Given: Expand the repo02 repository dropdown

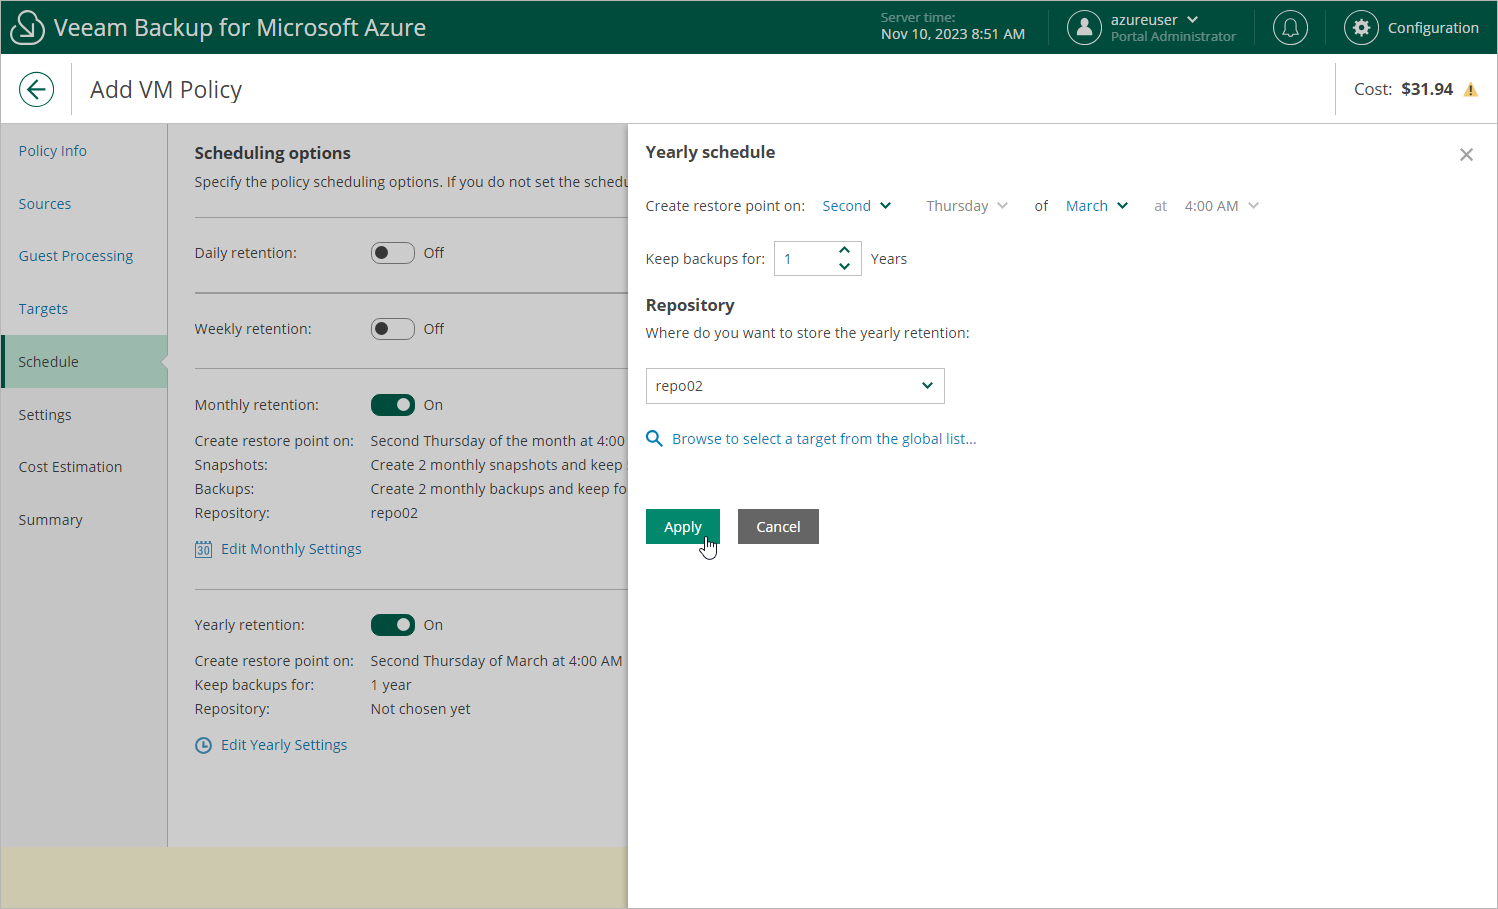Looking at the screenshot, I should [x=795, y=386].
